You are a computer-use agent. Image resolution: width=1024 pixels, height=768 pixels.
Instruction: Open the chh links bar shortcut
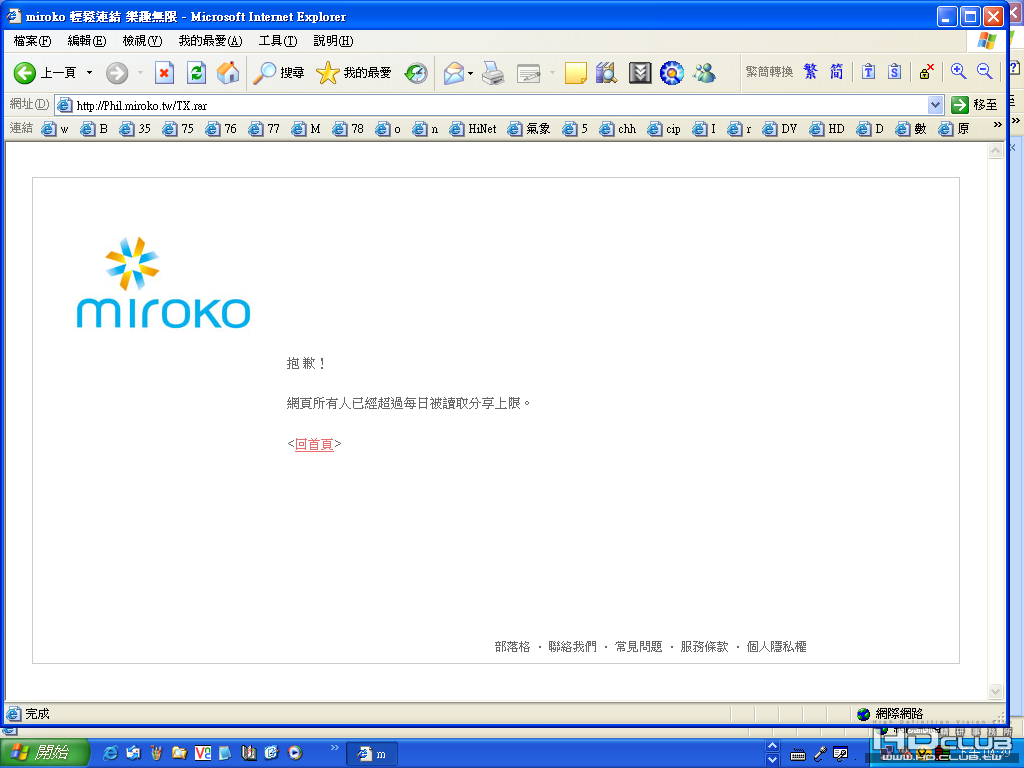618,129
